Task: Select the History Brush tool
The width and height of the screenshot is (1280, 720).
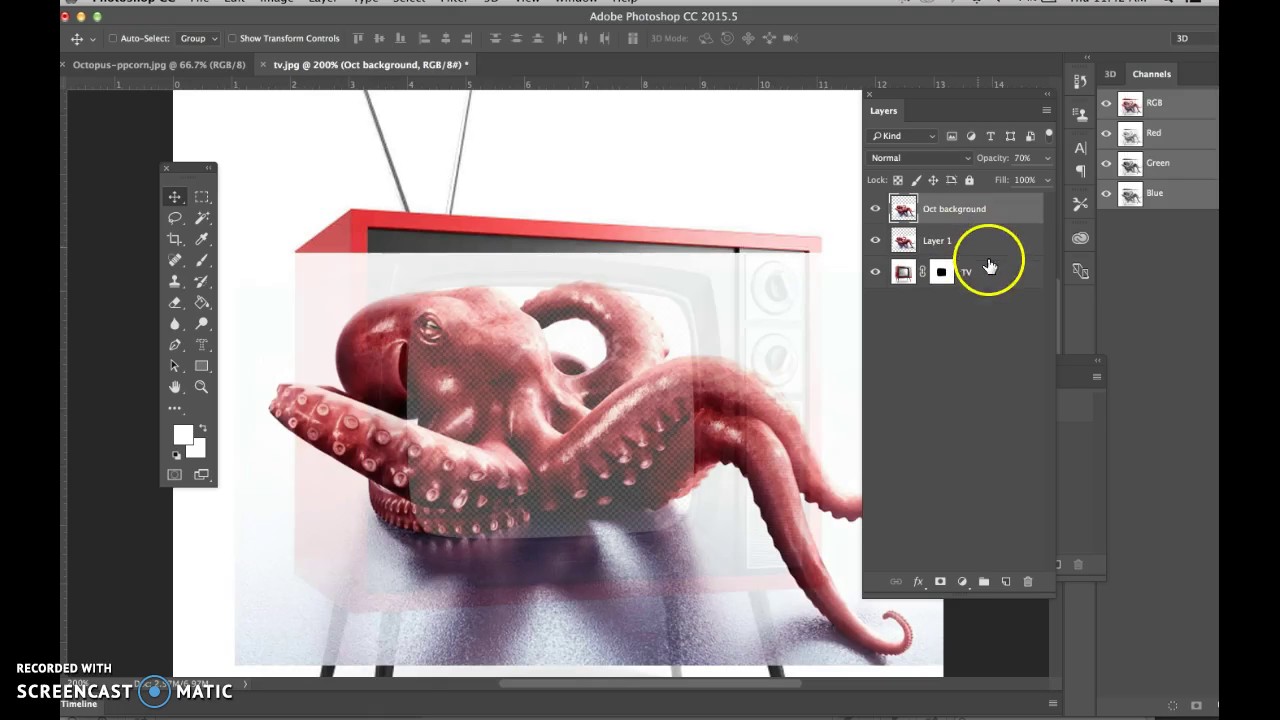Action: coord(202,281)
